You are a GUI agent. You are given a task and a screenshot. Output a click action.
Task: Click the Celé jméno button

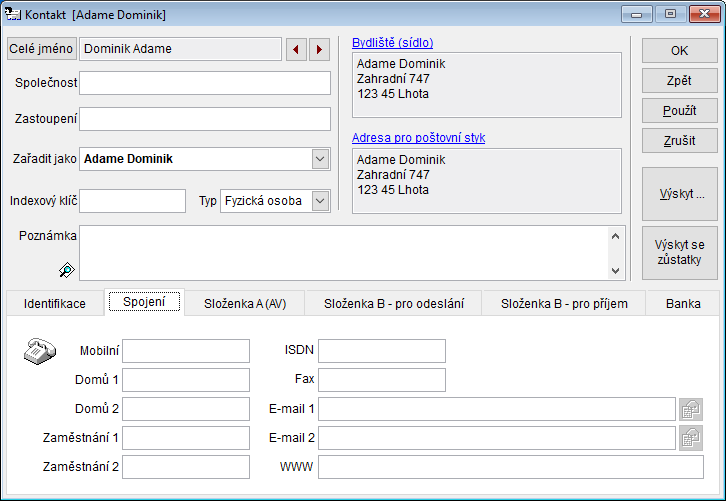(x=41, y=49)
